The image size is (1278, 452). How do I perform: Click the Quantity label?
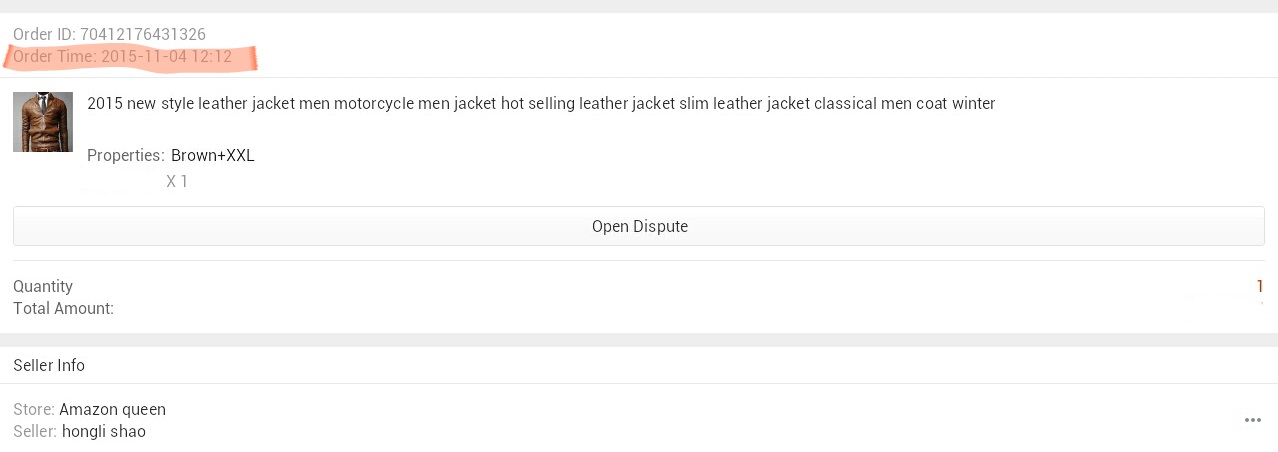click(x=43, y=287)
